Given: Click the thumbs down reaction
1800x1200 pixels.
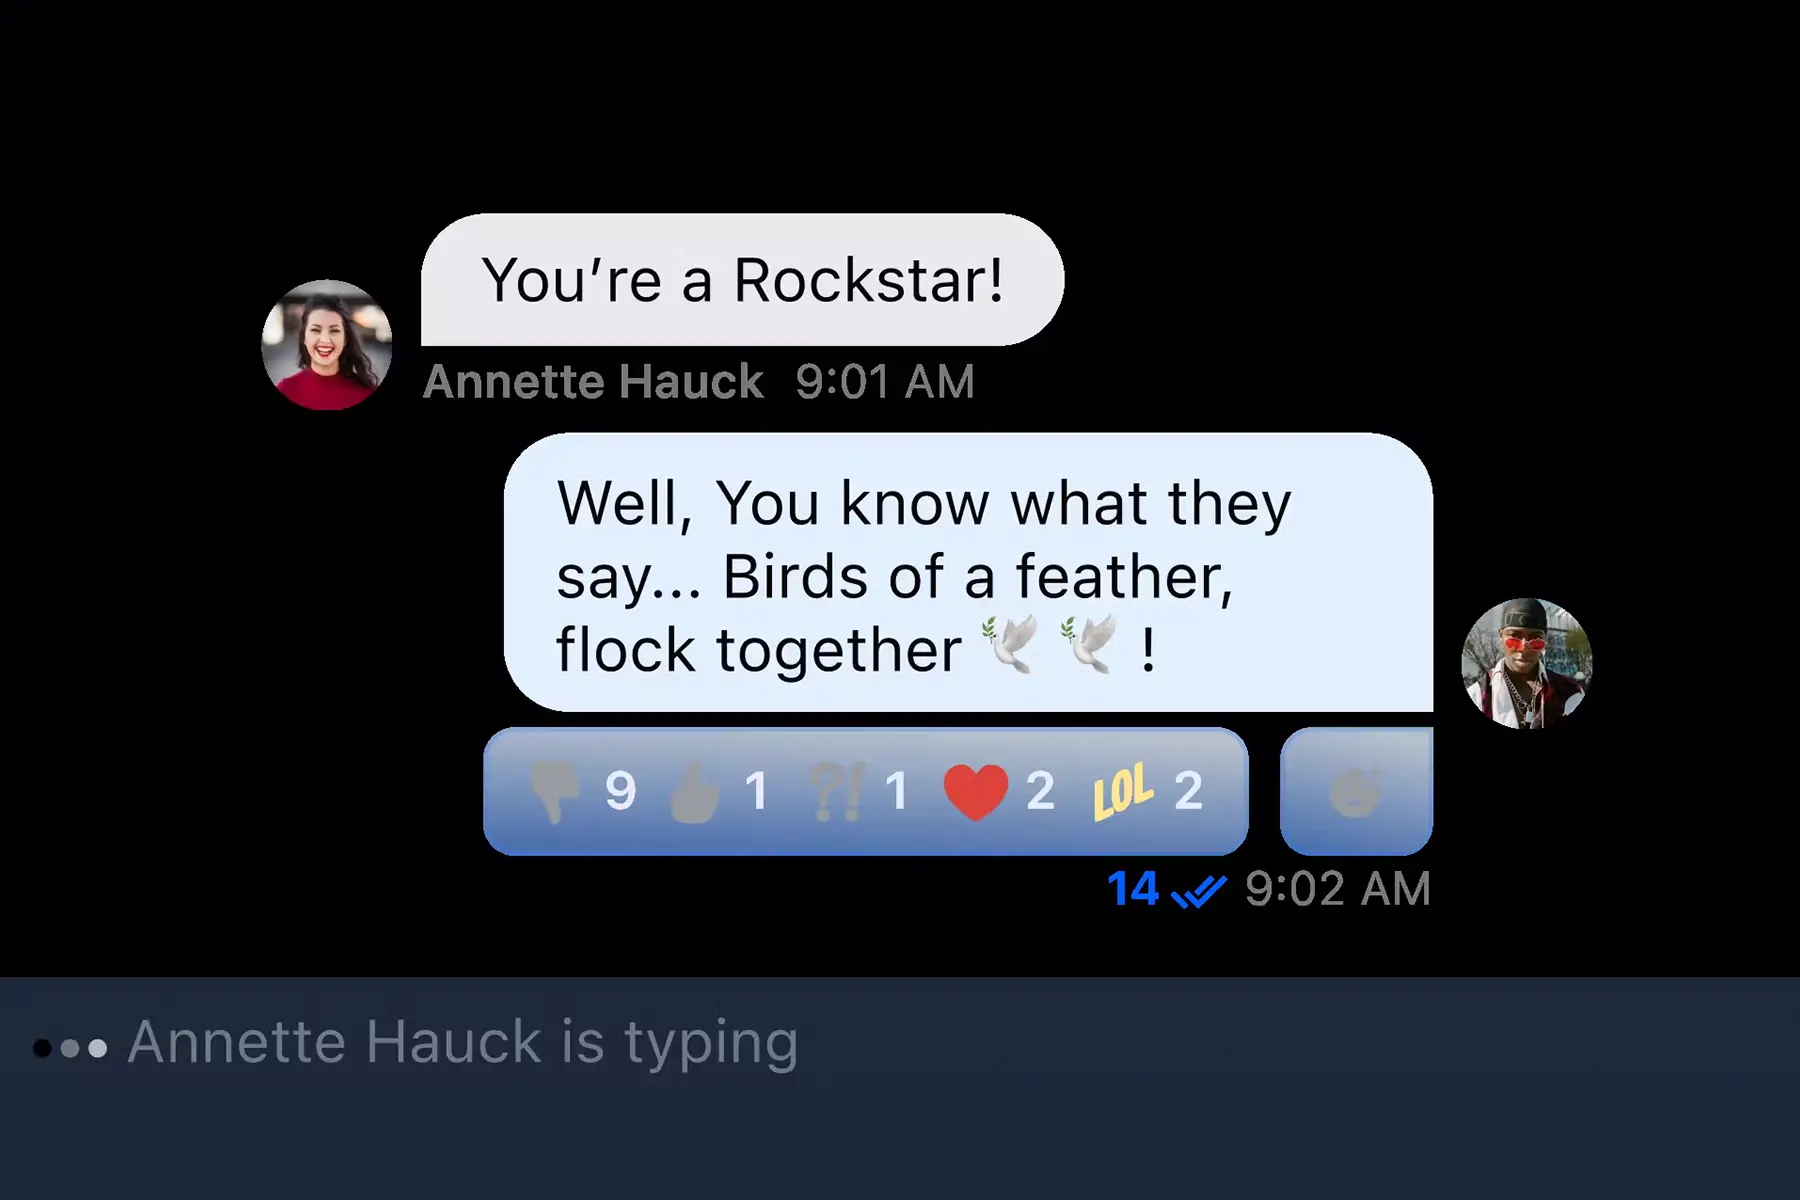Looking at the screenshot, I should (x=553, y=792).
